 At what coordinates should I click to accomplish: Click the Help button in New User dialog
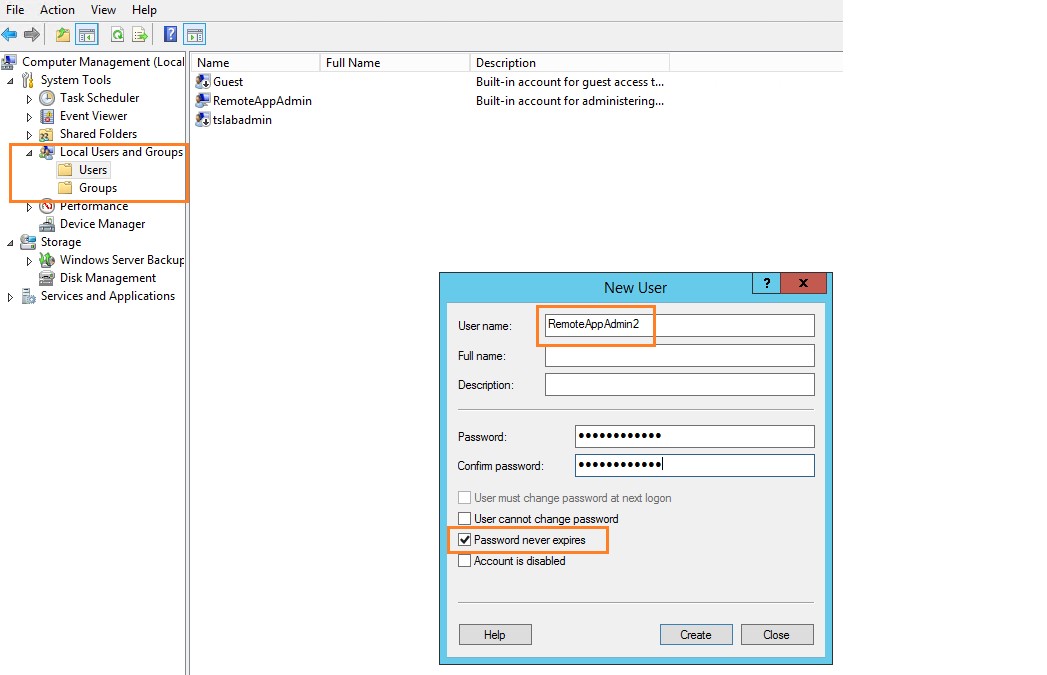click(x=495, y=634)
